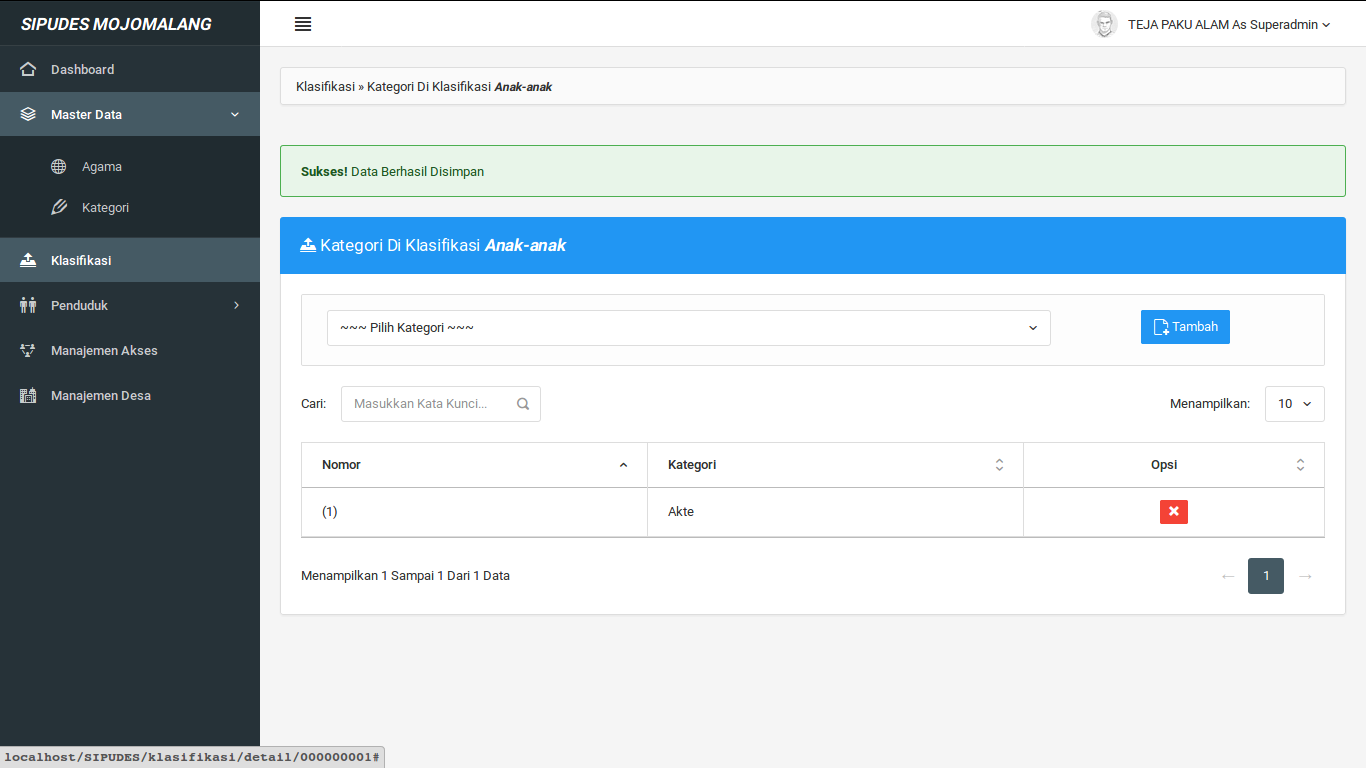Sort the table by Opsi column
The image size is (1366, 768).
pyautogui.click(x=1174, y=465)
